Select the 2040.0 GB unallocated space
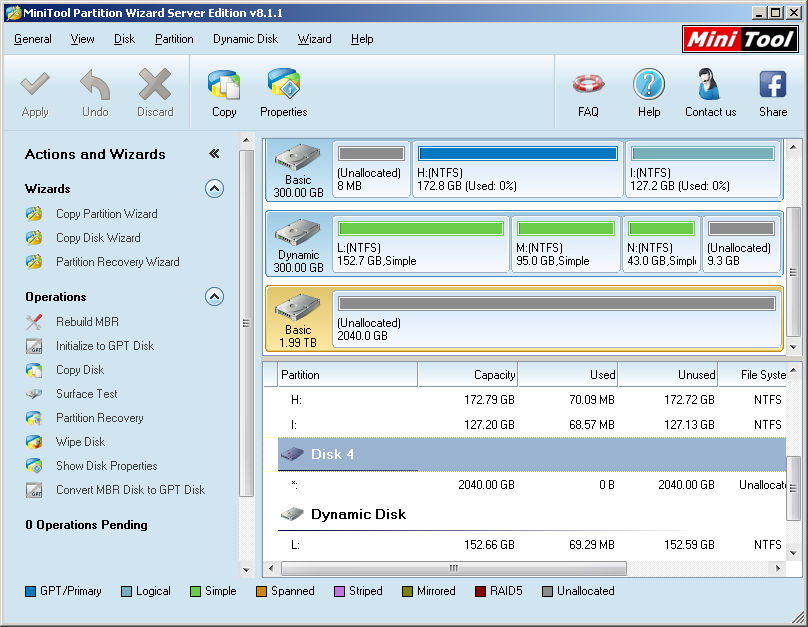 [557, 319]
